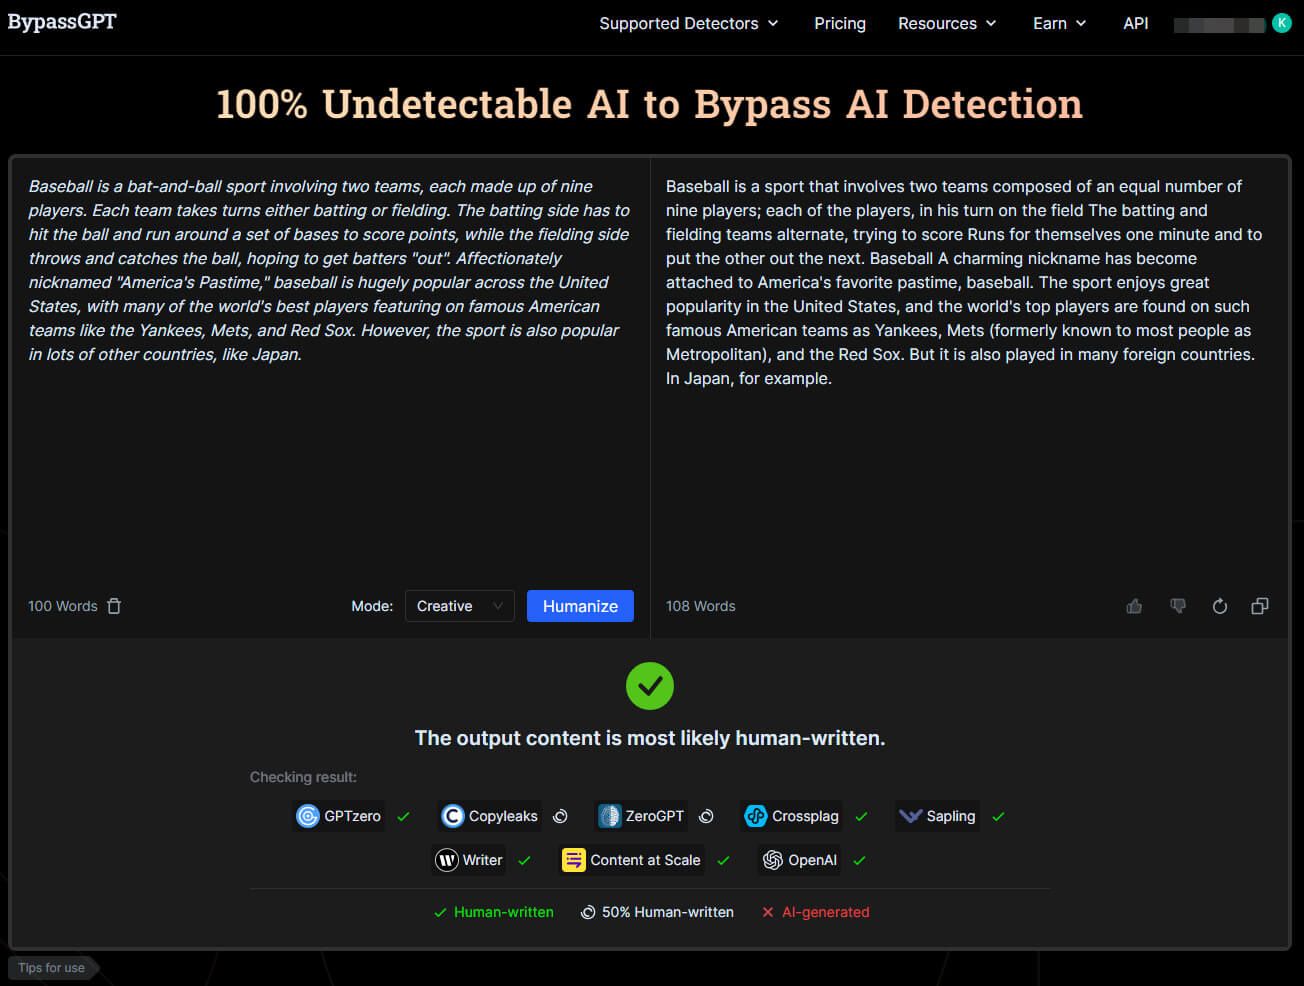Click the Content at Scale badge
This screenshot has width=1304, height=986.
[631, 860]
